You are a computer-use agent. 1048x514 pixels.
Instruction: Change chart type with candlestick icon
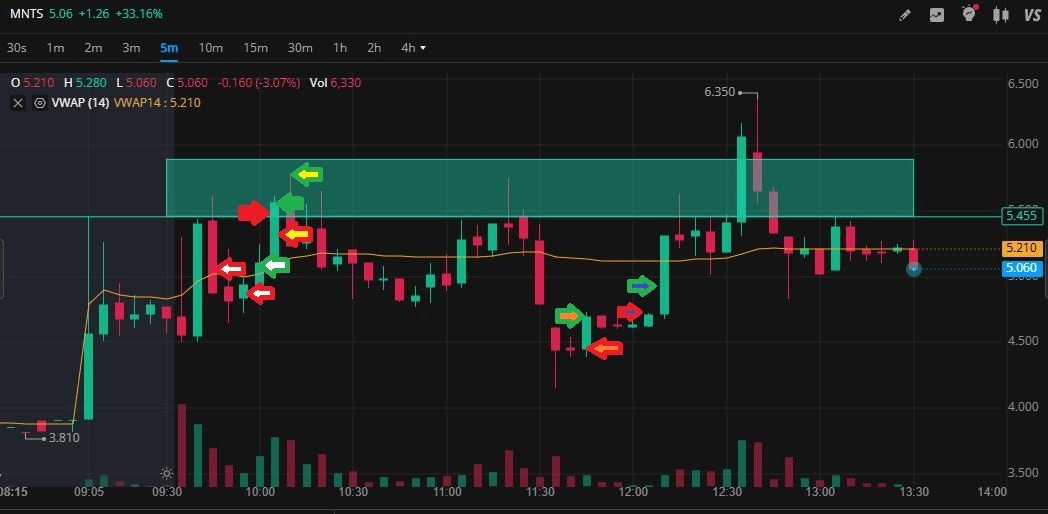point(1001,15)
